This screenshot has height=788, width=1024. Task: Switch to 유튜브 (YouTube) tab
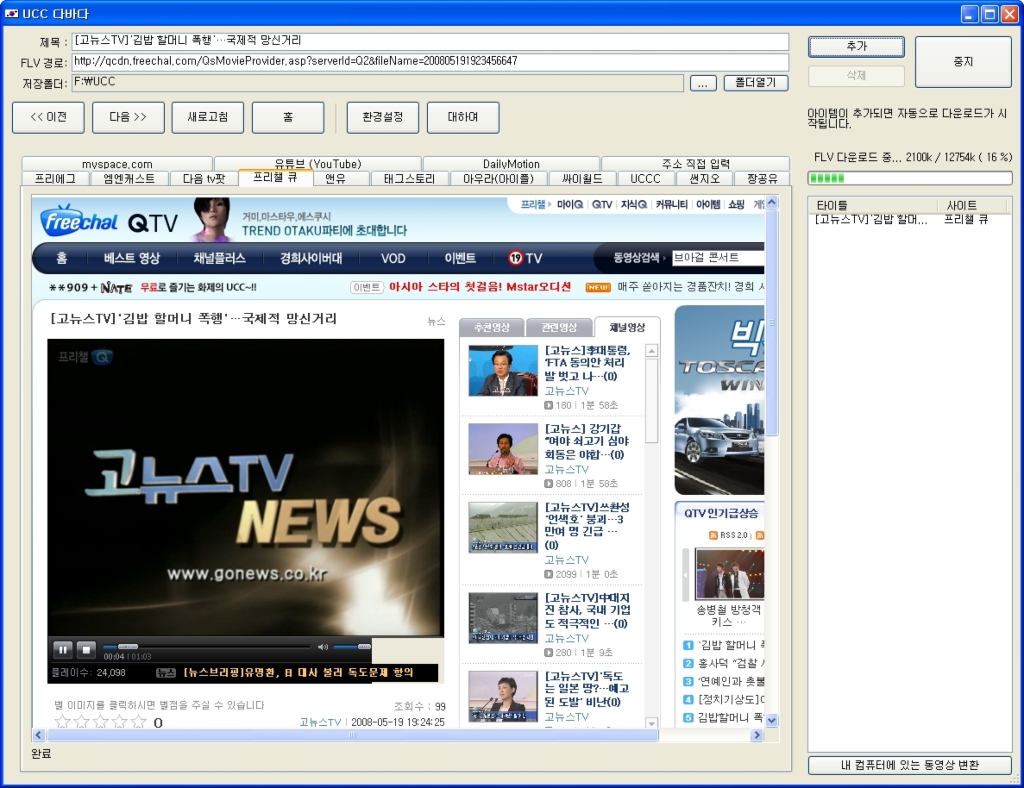[317, 164]
